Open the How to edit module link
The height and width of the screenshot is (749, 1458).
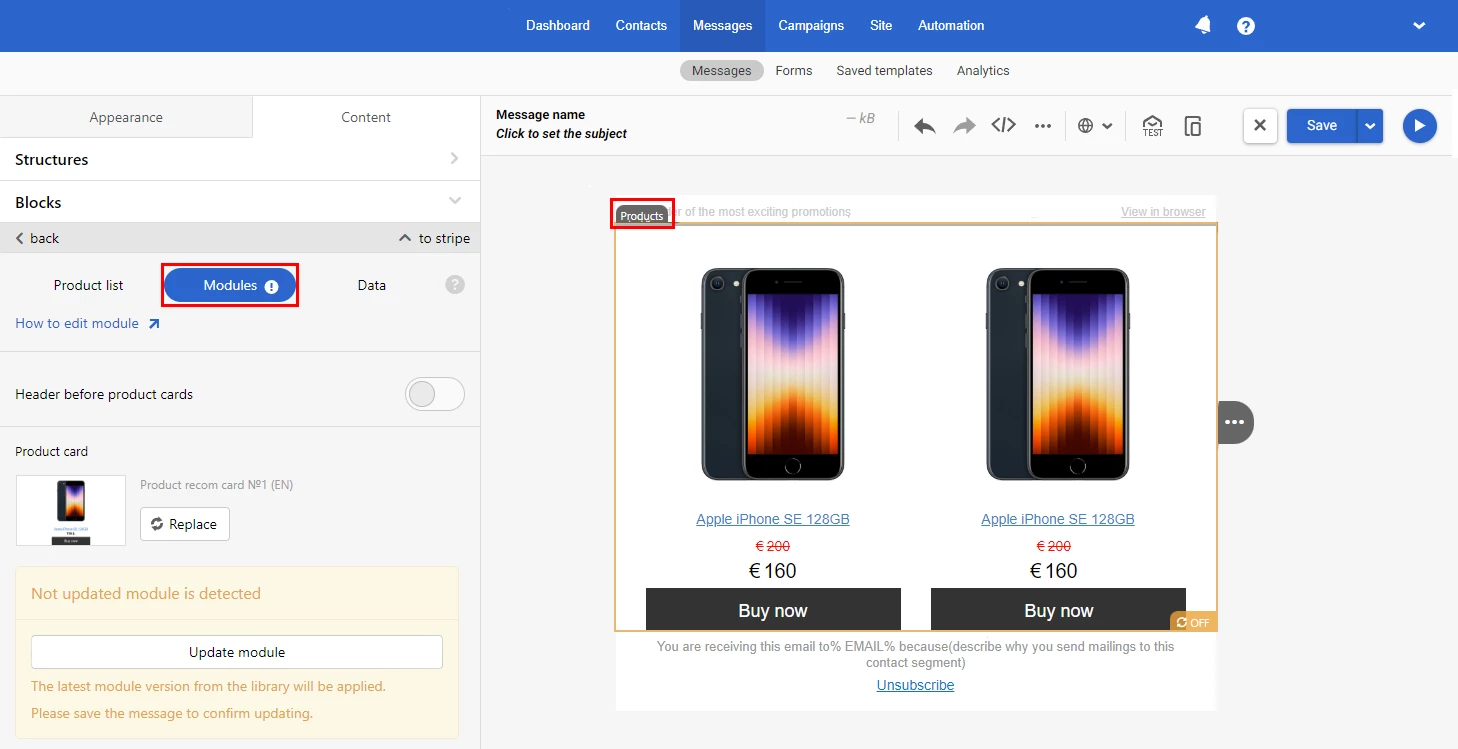pos(87,323)
